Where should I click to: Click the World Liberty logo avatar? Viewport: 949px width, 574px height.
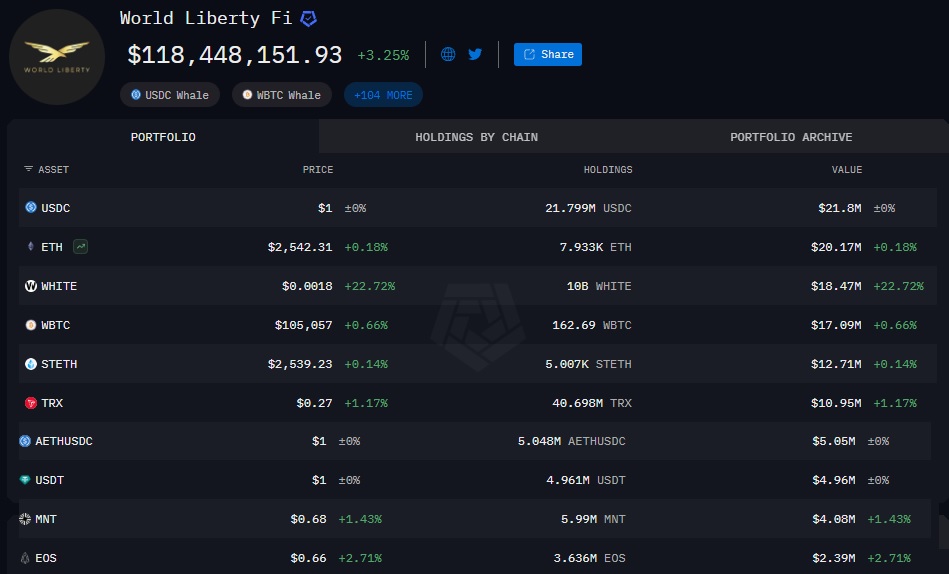57,57
